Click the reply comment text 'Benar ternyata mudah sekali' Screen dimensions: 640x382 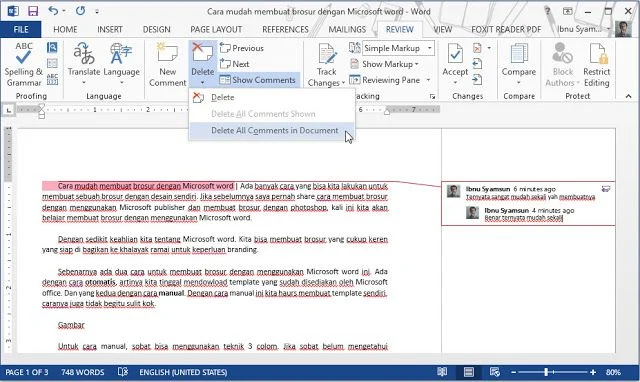click(x=523, y=218)
